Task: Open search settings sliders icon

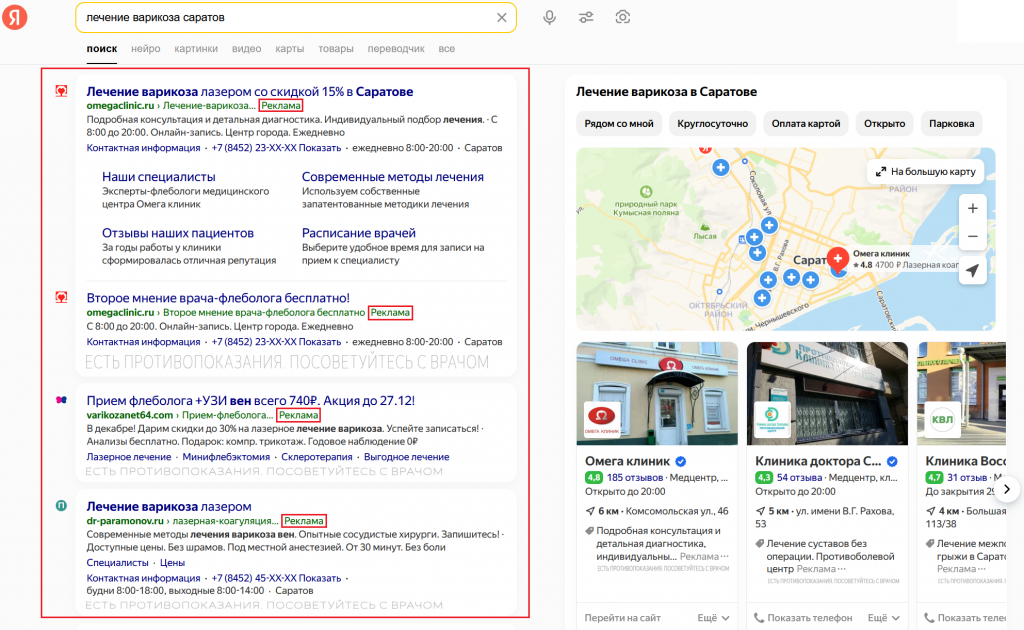Action: (x=586, y=18)
